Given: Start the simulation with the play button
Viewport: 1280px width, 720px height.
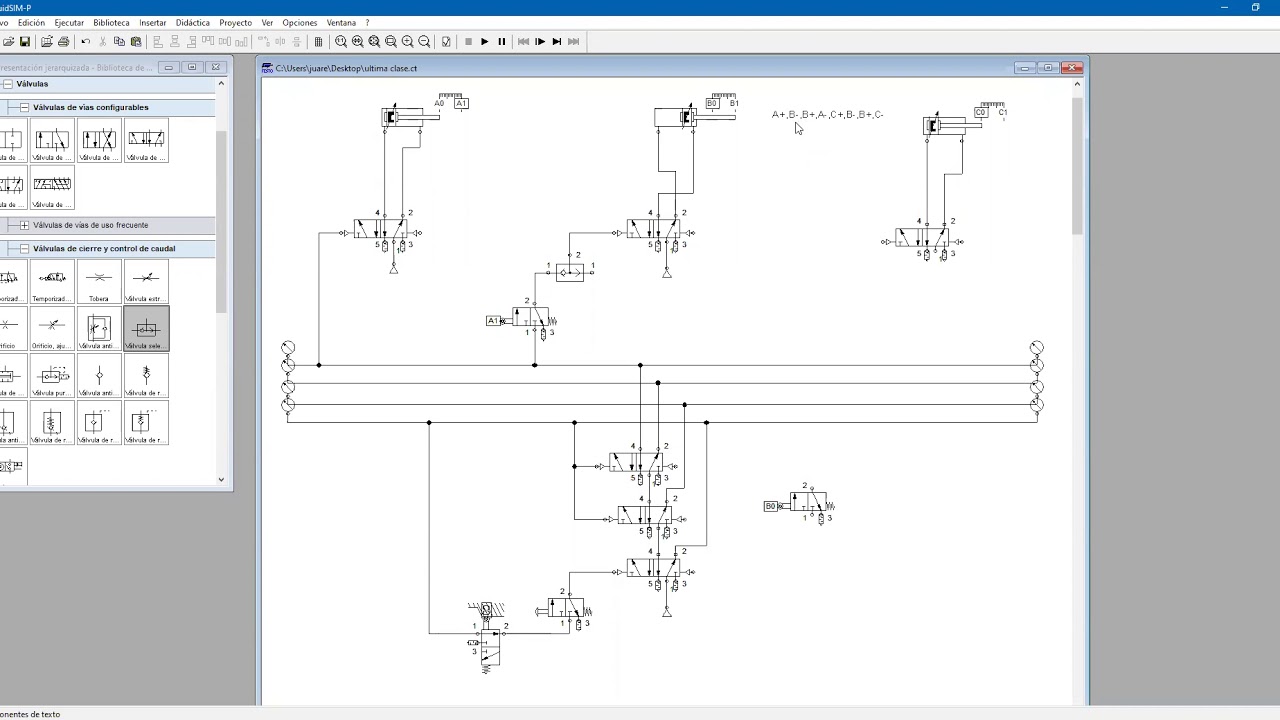Looking at the screenshot, I should pyautogui.click(x=484, y=41).
